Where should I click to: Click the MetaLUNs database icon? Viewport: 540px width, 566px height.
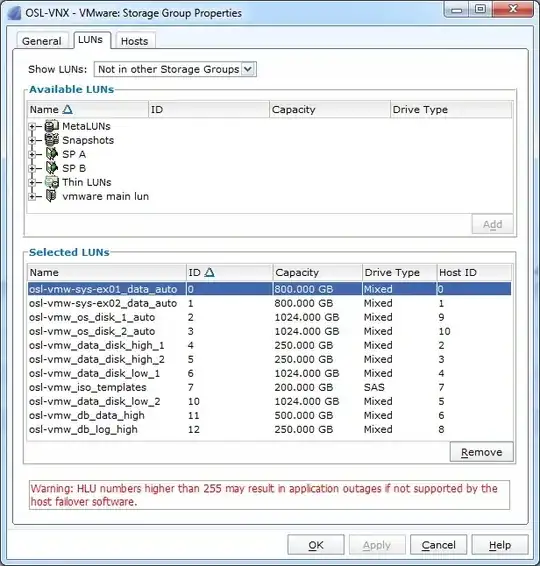(52, 126)
